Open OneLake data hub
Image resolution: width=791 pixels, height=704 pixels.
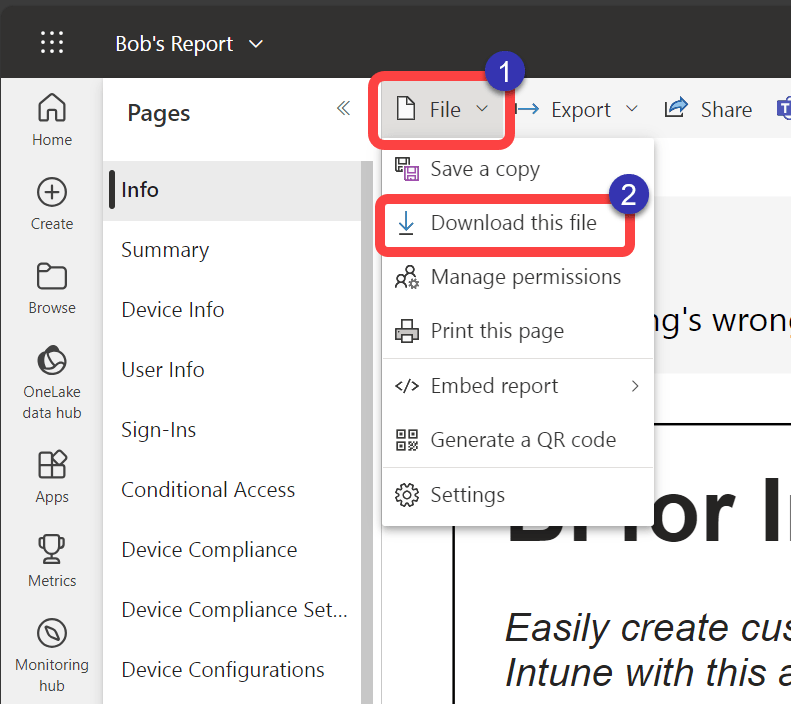click(52, 382)
